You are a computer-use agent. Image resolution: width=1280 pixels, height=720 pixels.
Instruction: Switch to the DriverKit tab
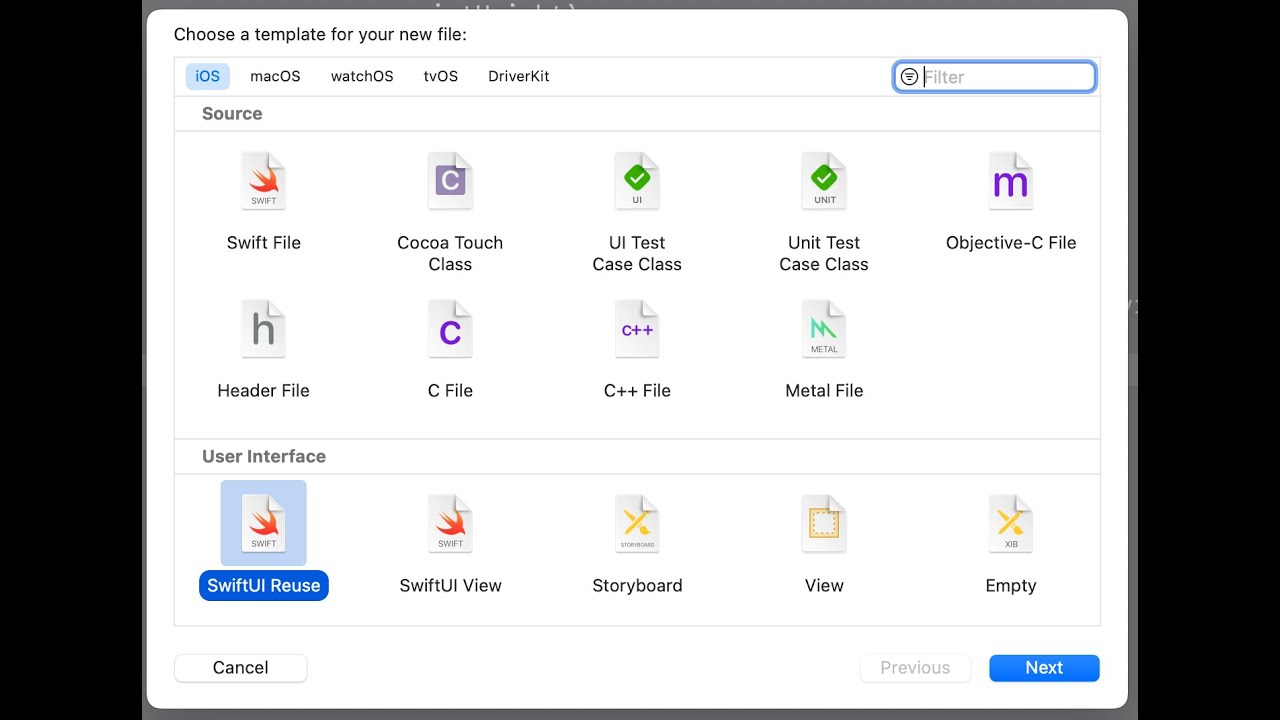[518, 76]
